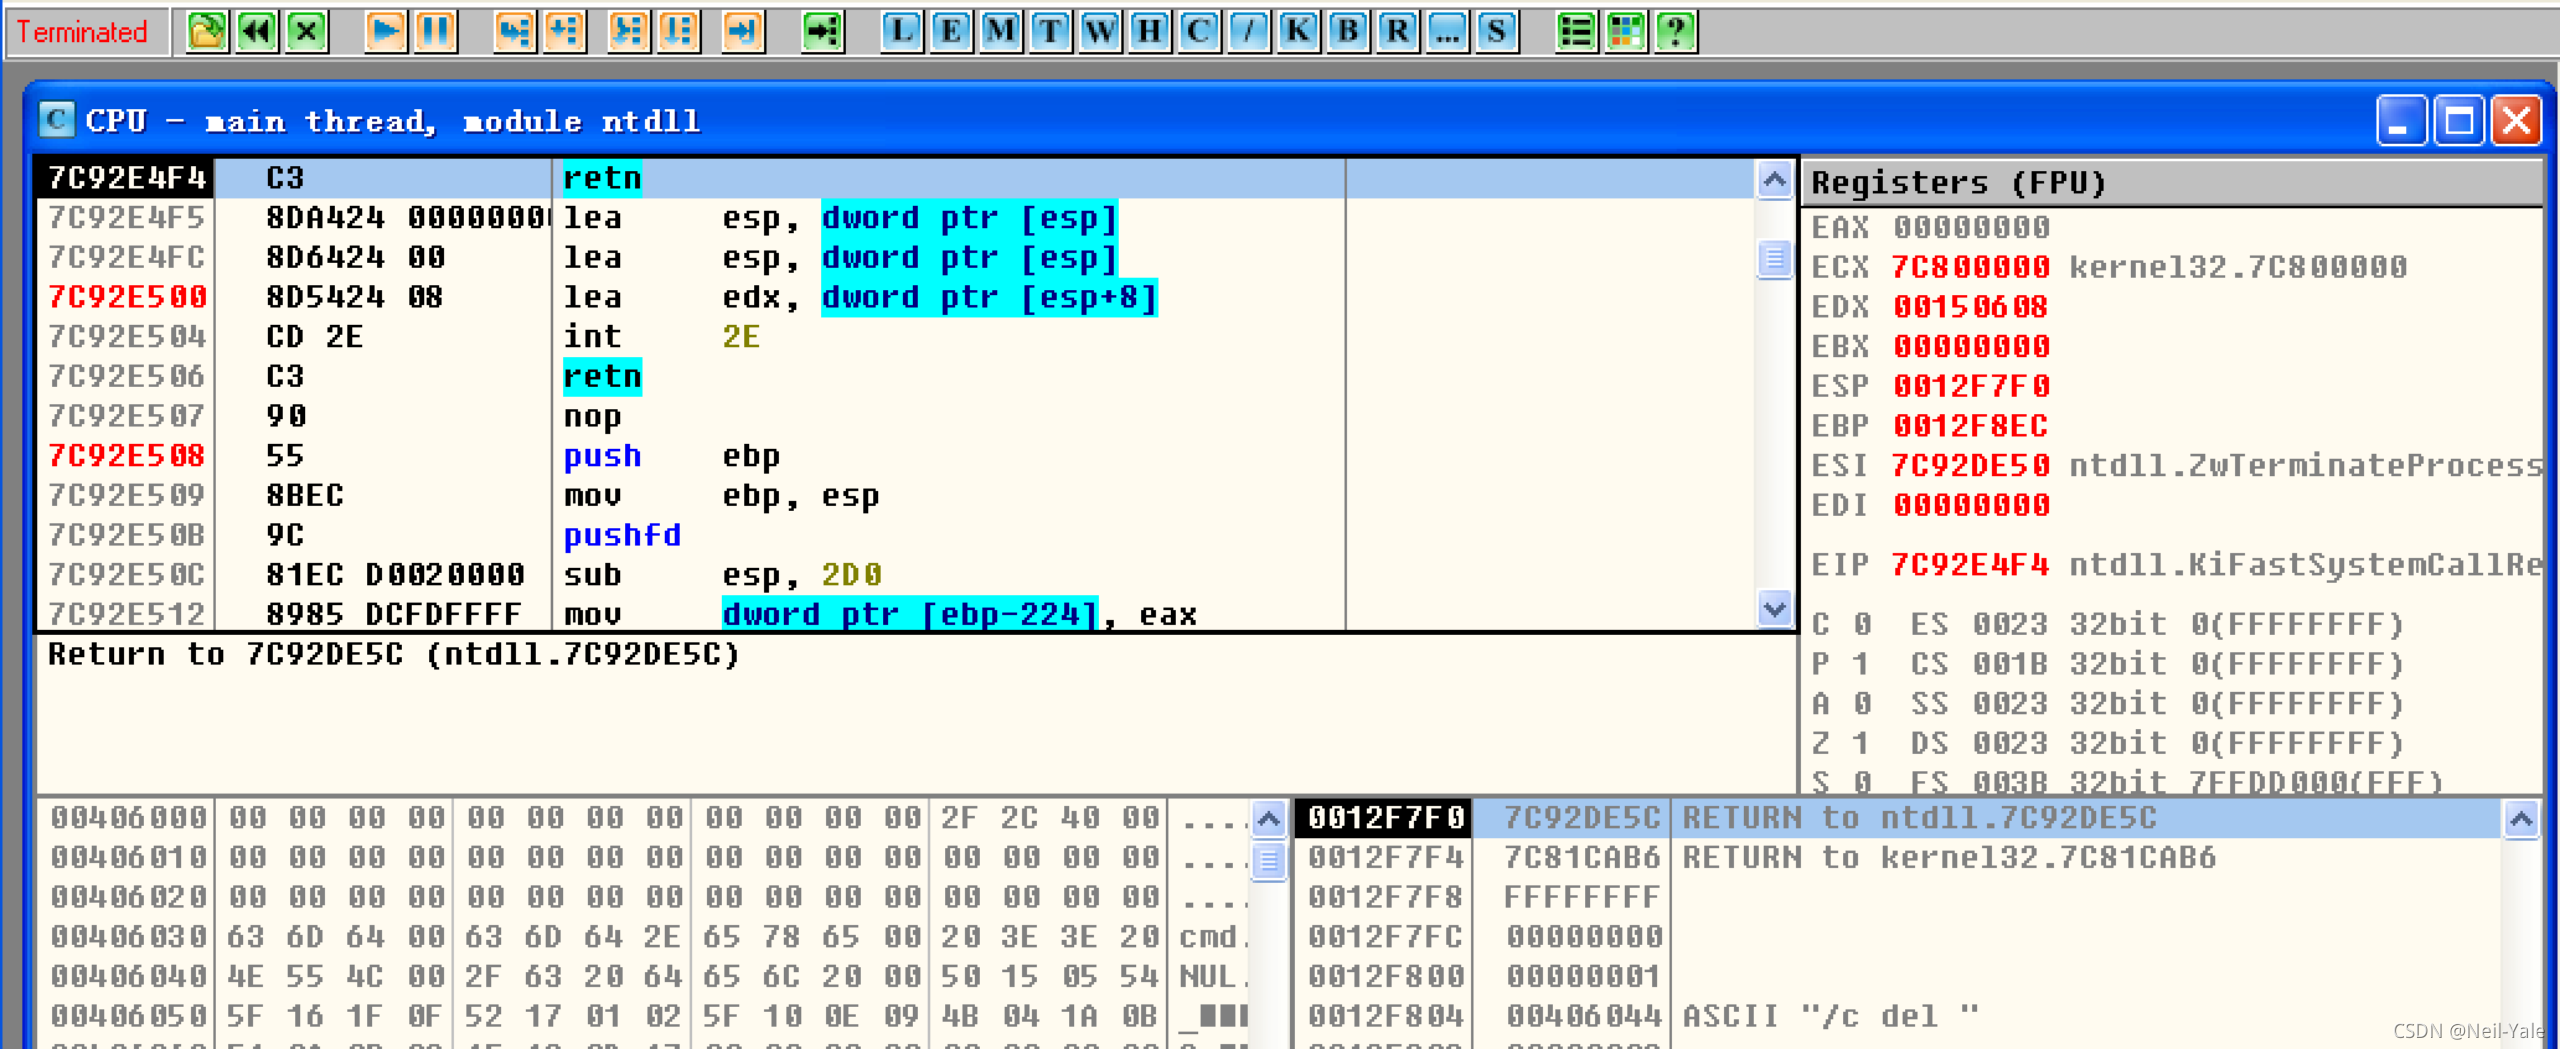Click the Go to address arrow icon
Viewport: 2560px width, 1049px height.
pyautogui.click(x=823, y=31)
